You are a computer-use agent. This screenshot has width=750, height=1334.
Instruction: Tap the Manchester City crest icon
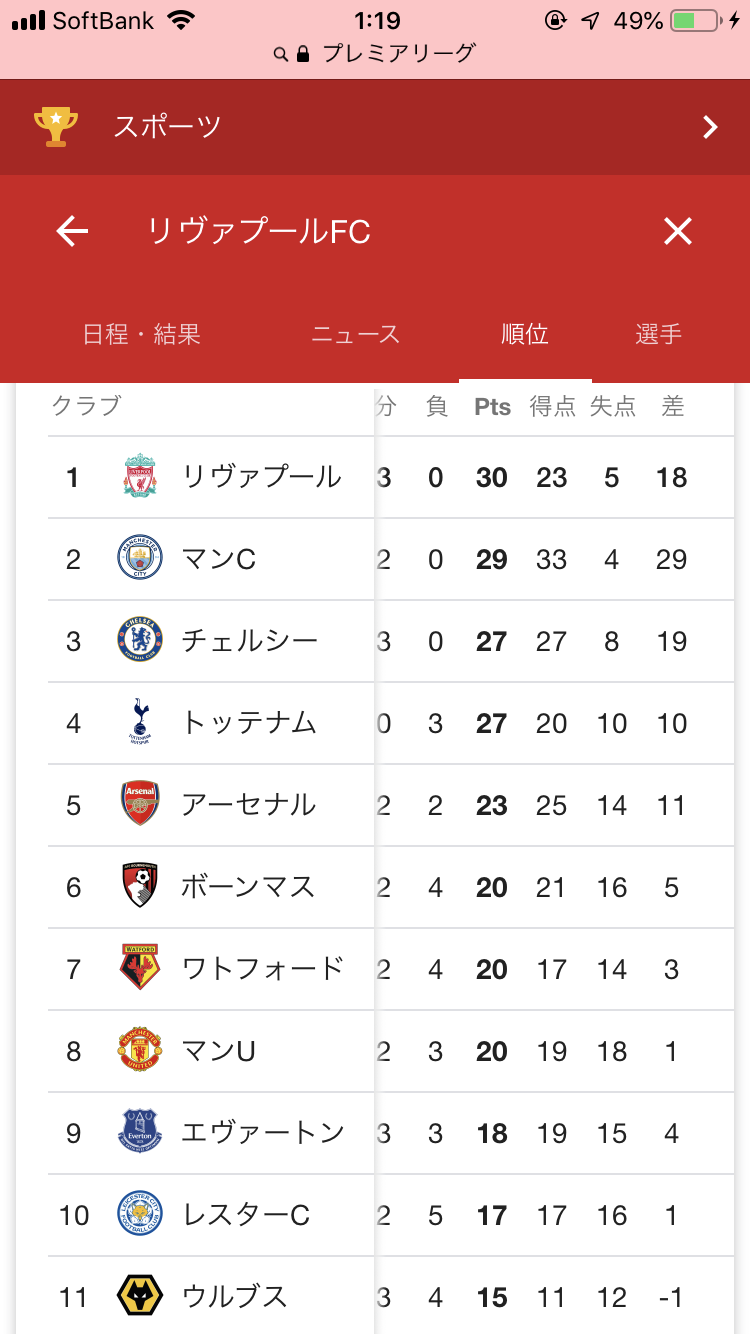[x=140, y=559]
